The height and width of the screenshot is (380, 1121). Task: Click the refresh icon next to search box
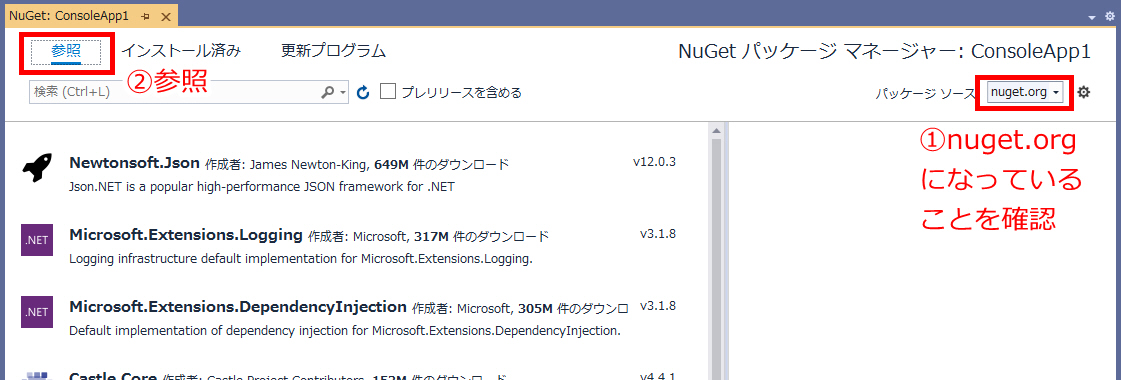pyautogui.click(x=362, y=92)
